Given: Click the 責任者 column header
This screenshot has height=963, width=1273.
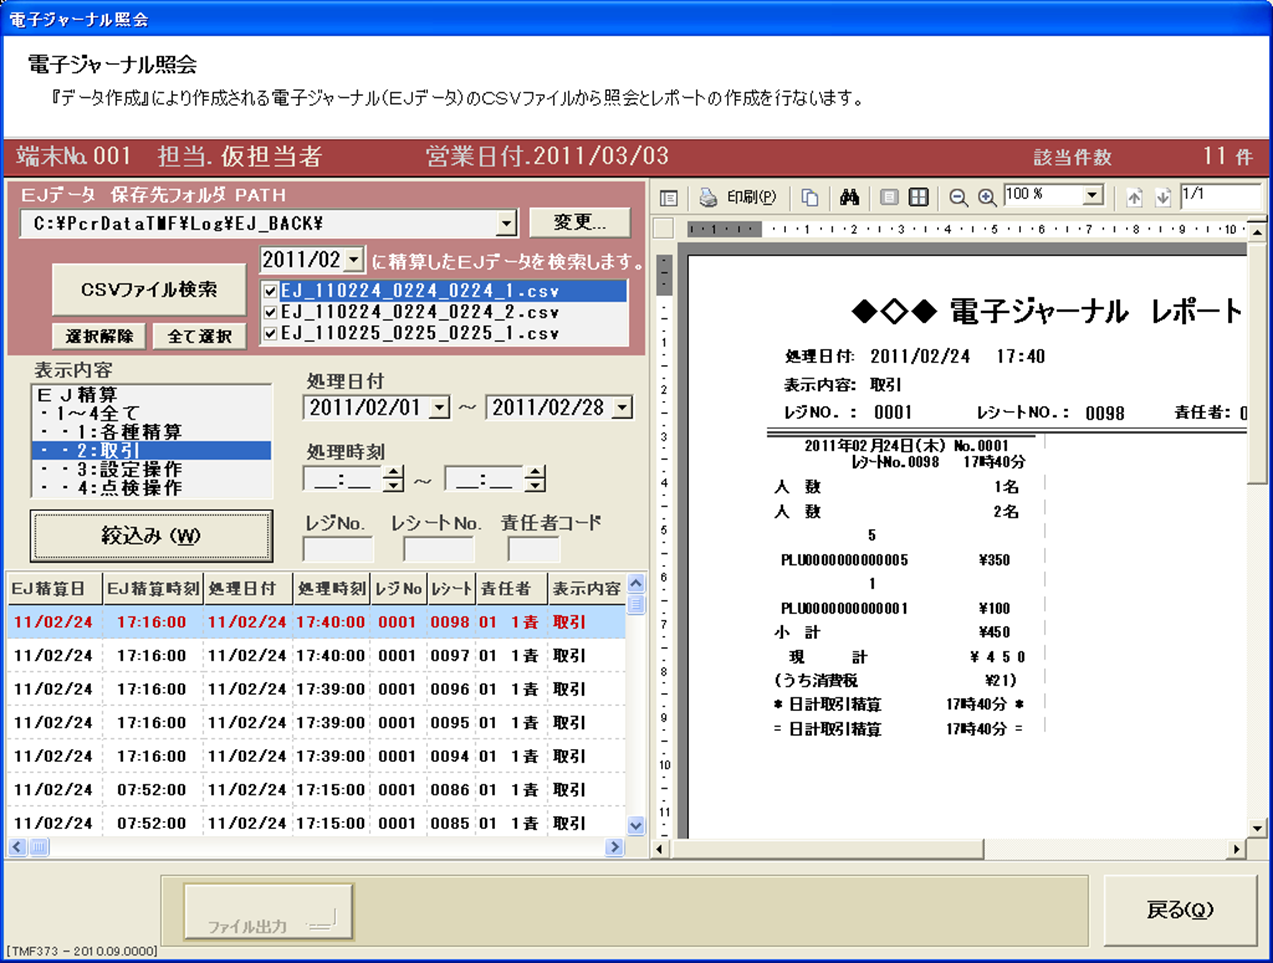Looking at the screenshot, I should (512, 589).
